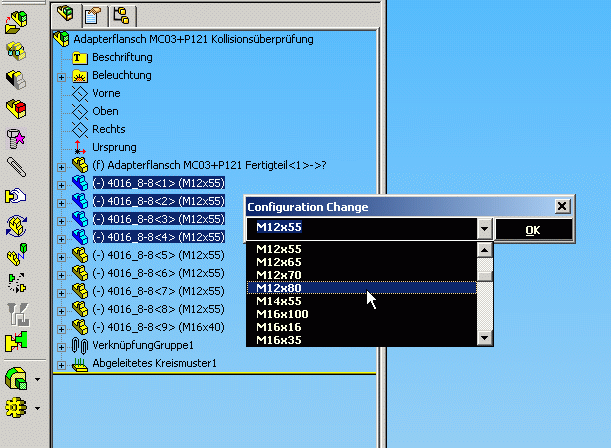Click the VerknüpfungGruppe1 paperclips icon

(80, 345)
